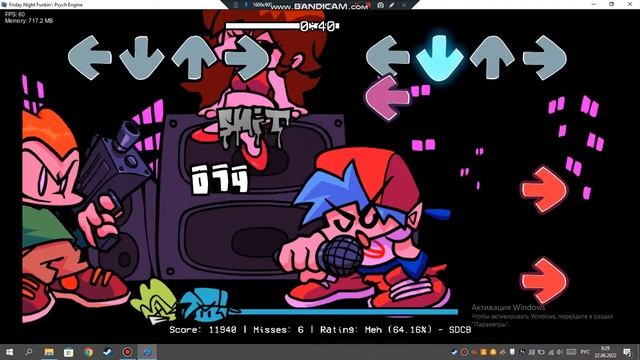Click the opponent's down arrow receptor
The width and height of the screenshot is (640, 360).
coord(142,57)
